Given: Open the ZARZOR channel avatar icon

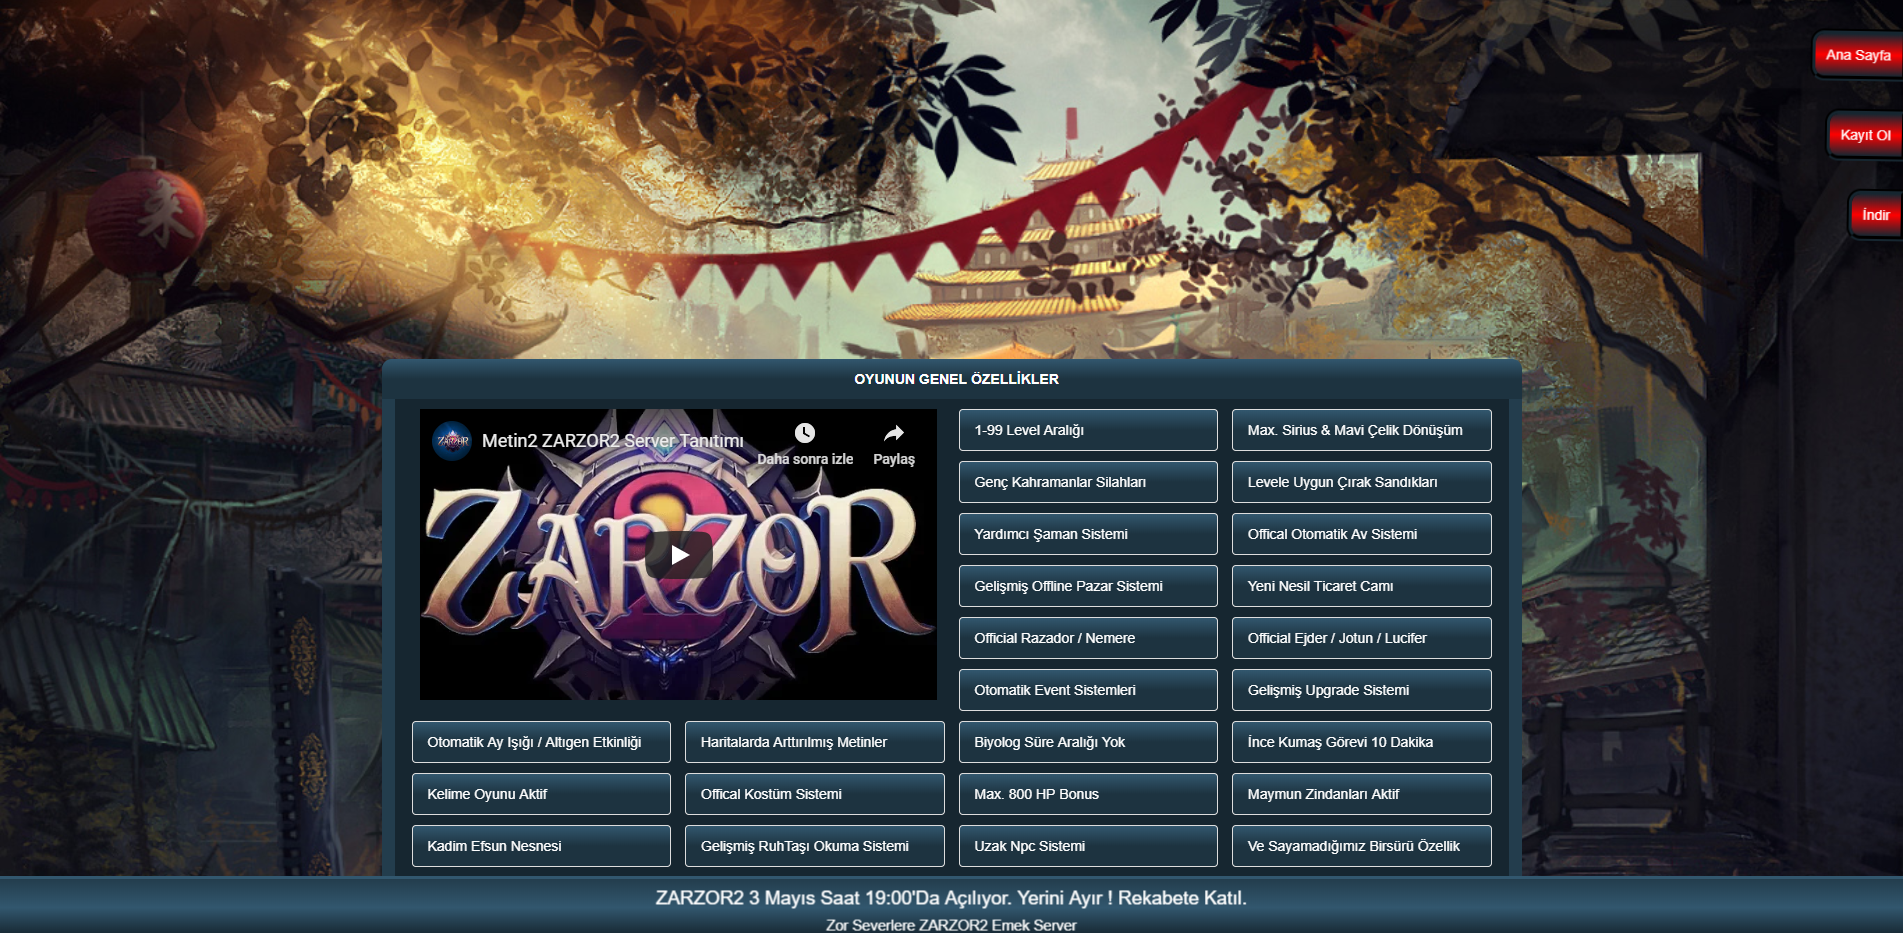Looking at the screenshot, I should tap(452, 441).
